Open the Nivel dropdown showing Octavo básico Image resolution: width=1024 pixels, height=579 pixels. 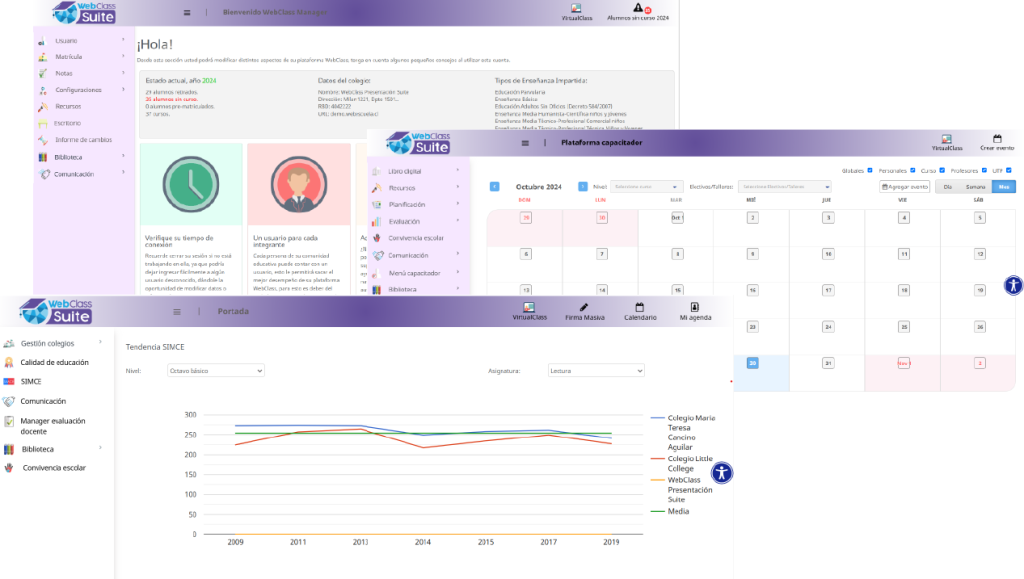pyautogui.click(x=216, y=371)
